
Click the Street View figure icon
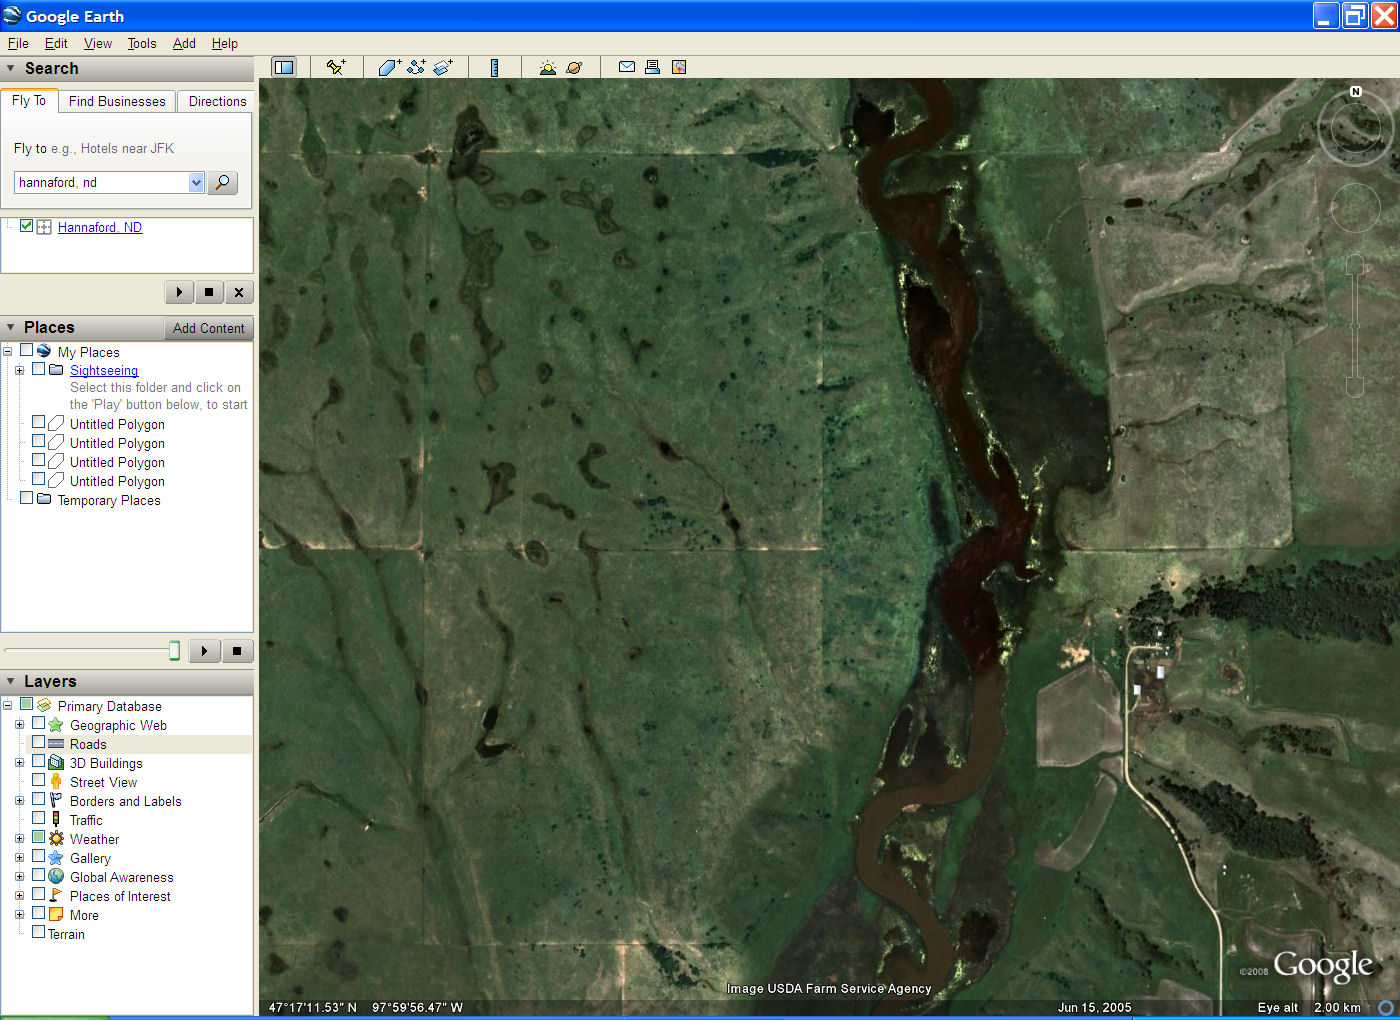(x=56, y=781)
